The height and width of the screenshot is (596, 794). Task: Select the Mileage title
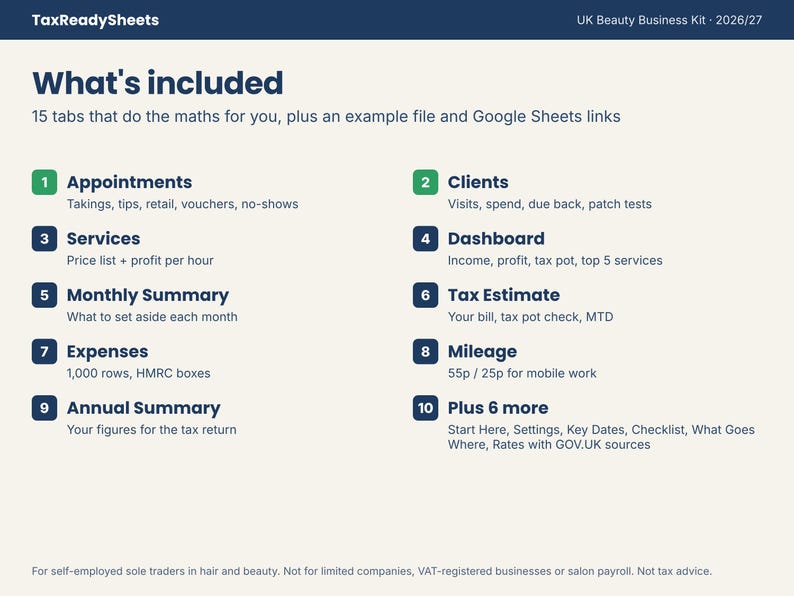click(483, 352)
